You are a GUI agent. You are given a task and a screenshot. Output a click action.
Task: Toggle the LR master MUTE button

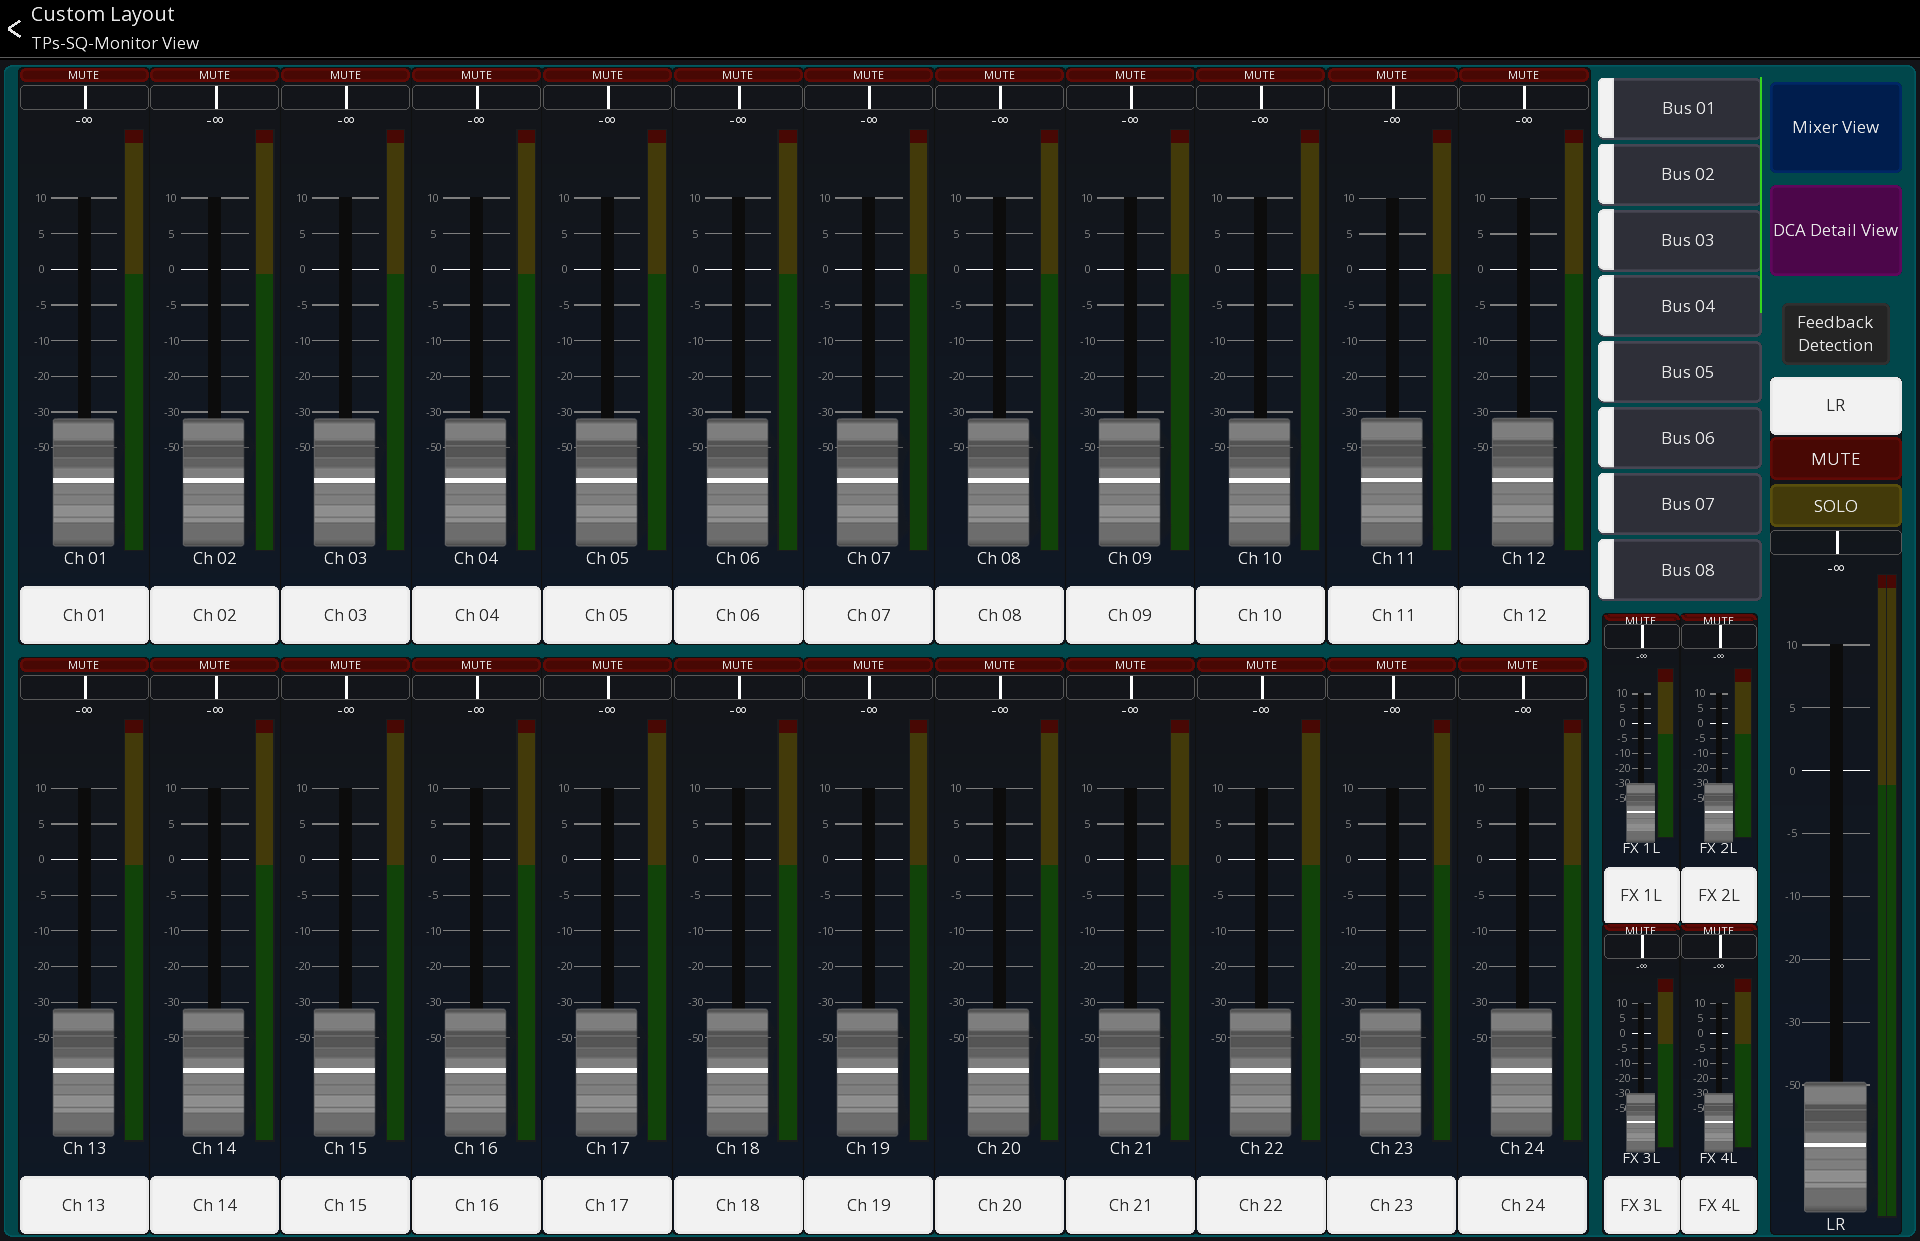1836,459
